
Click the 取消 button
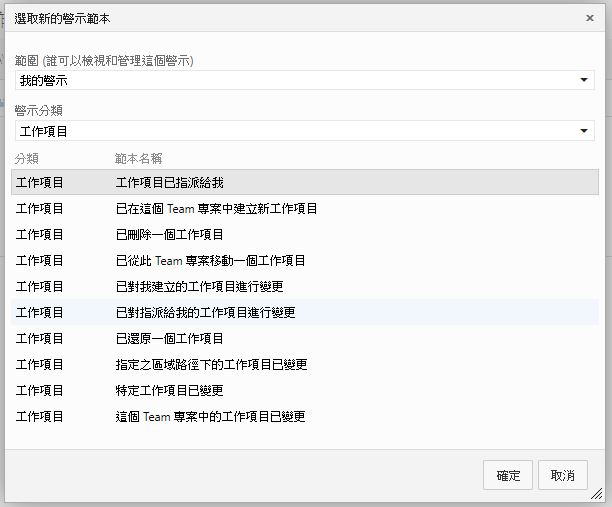[x=562, y=476]
